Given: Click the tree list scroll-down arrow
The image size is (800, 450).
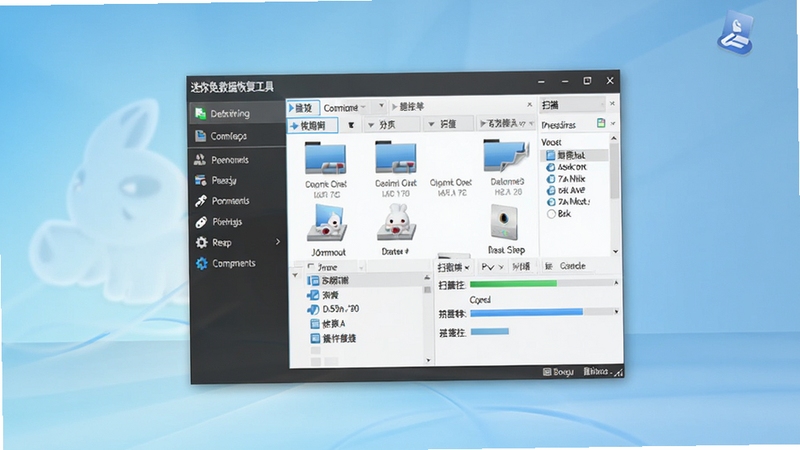Looking at the screenshot, I should coord(428,360).
